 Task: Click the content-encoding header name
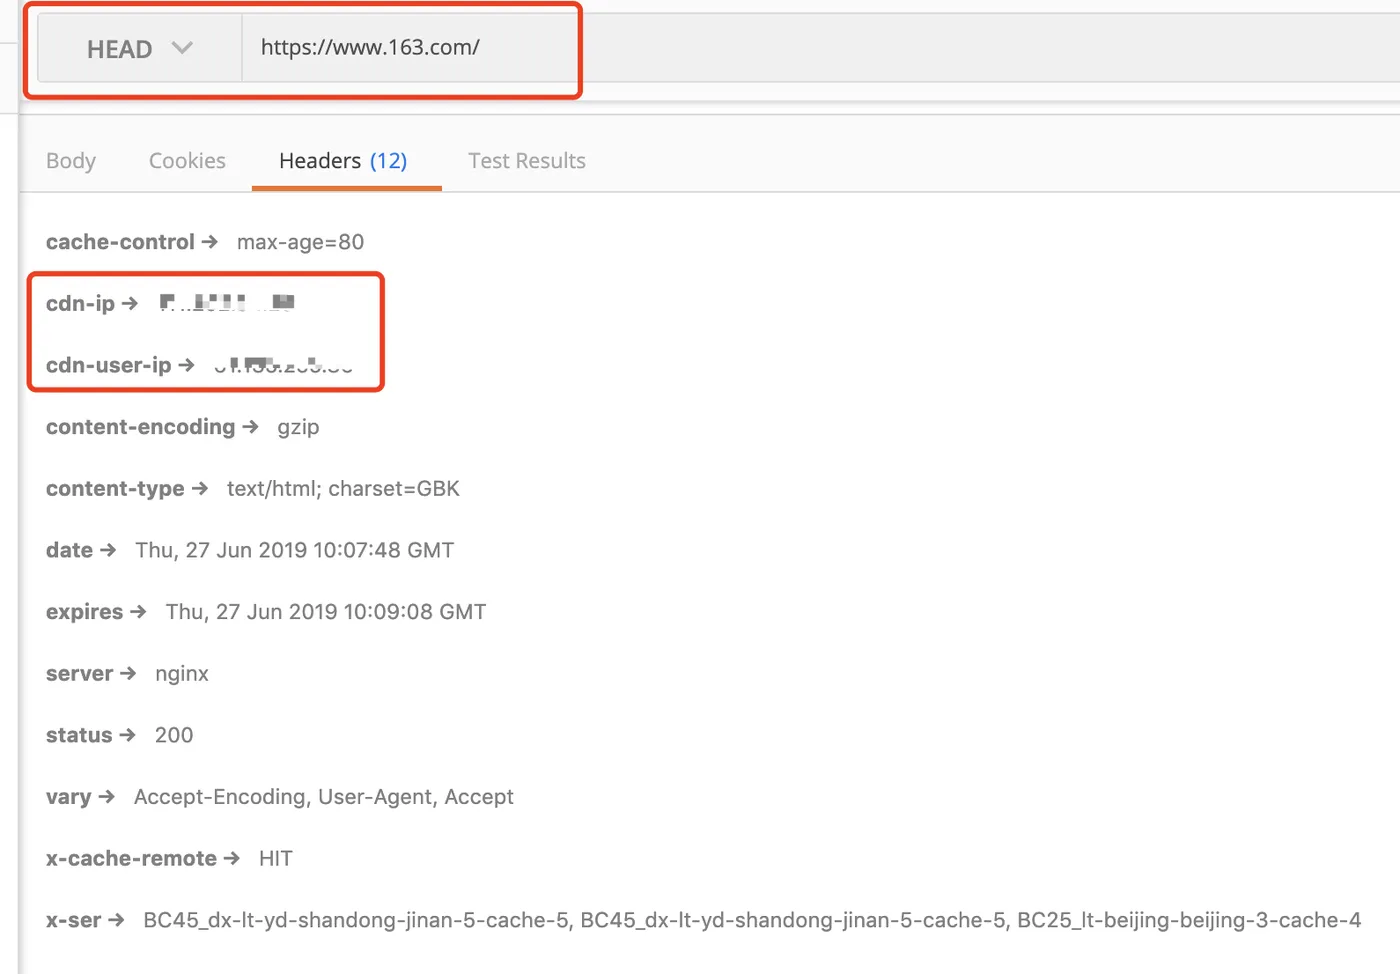pos(140,427)
